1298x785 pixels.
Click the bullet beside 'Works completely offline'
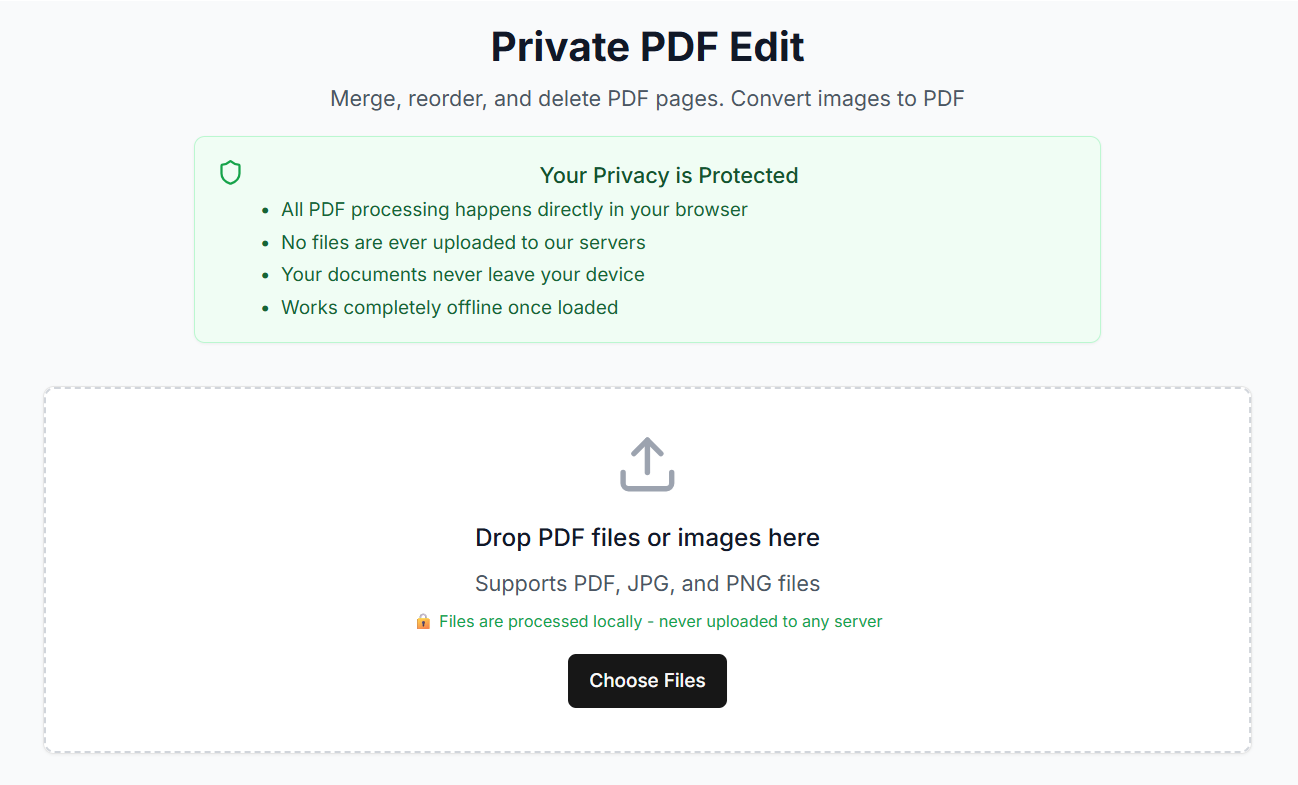[x=266, y=307]
